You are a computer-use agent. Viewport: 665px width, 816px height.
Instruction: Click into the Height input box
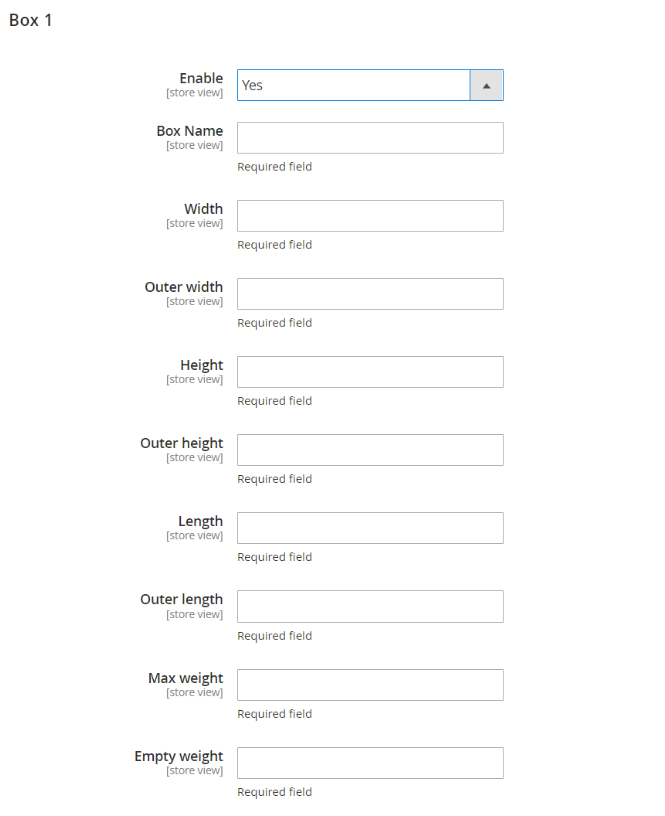point(370,372)
